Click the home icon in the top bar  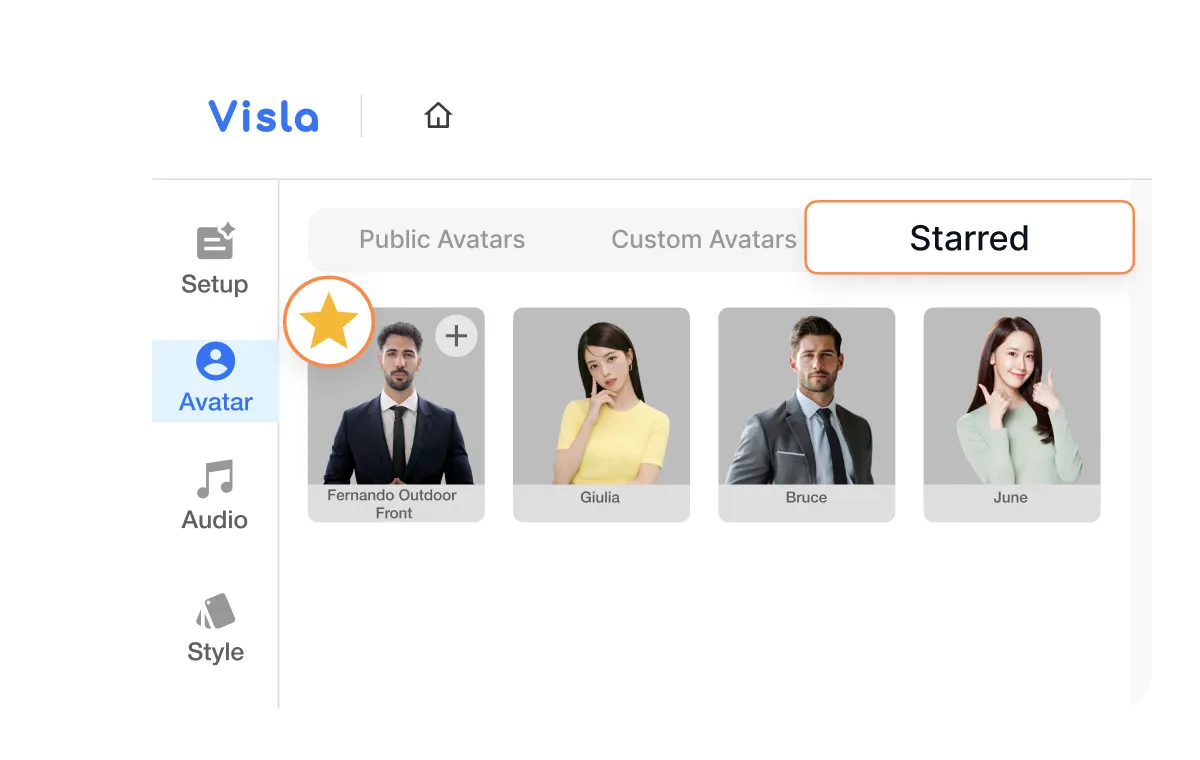438,115
